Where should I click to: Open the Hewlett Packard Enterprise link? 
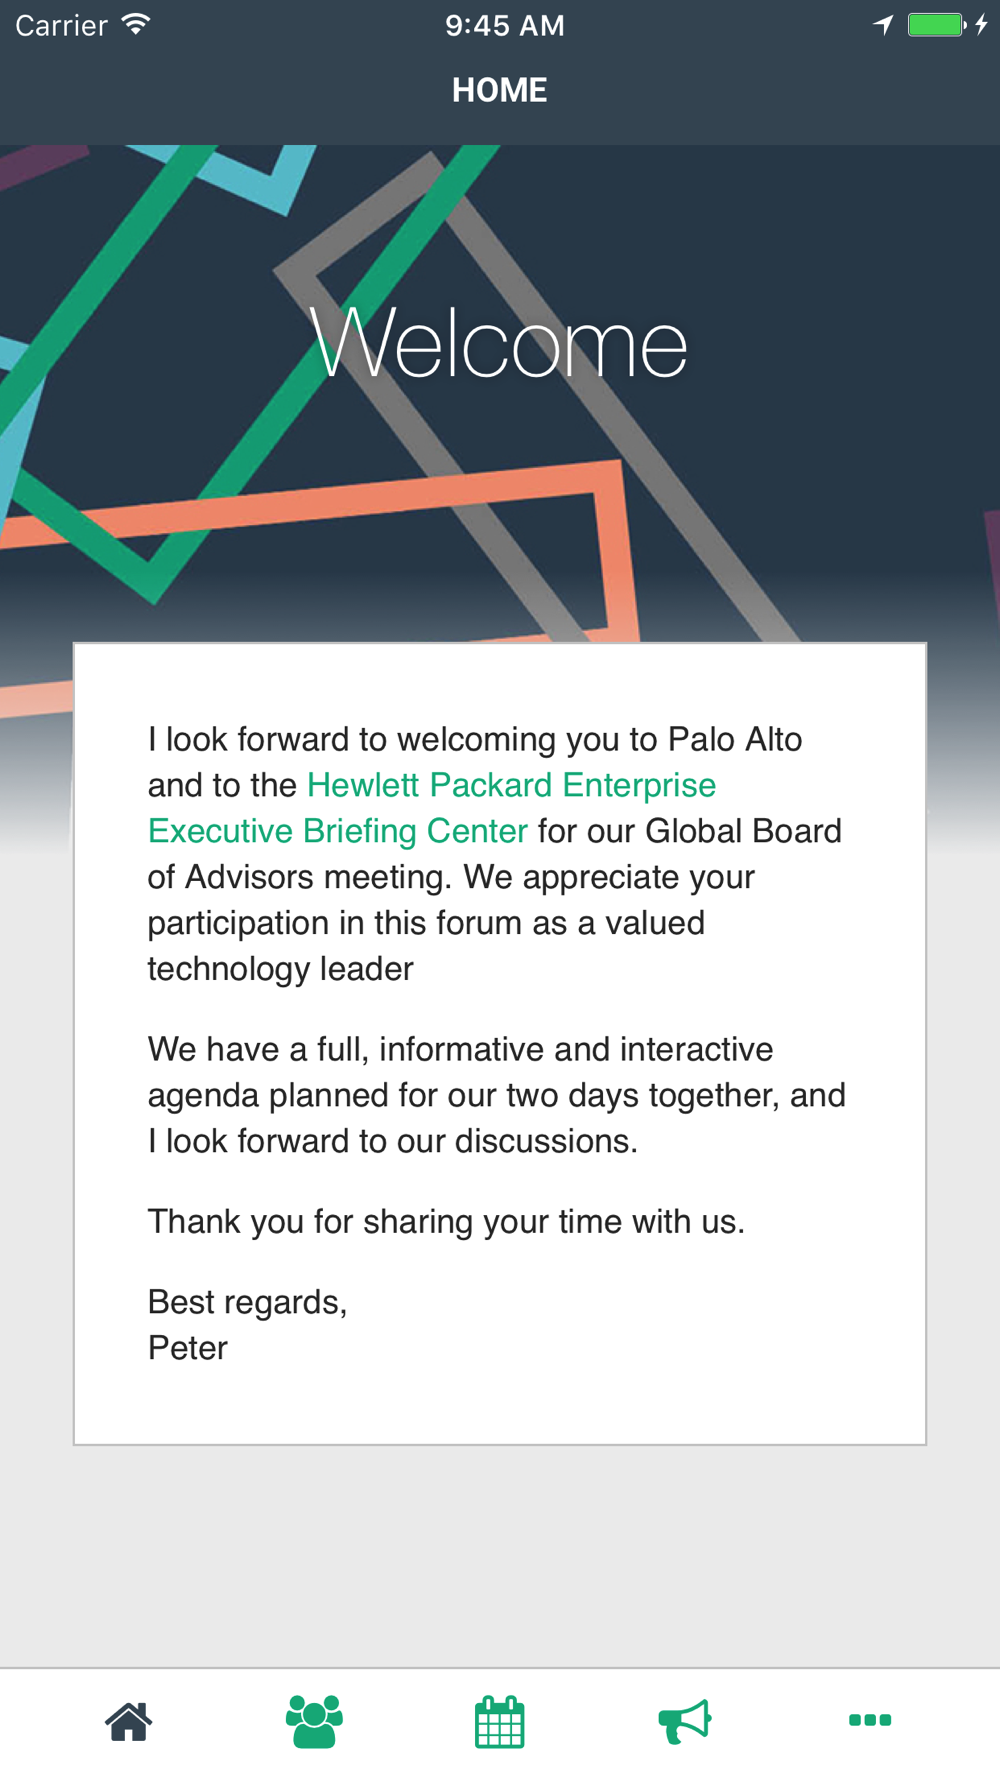click(511, 785)
